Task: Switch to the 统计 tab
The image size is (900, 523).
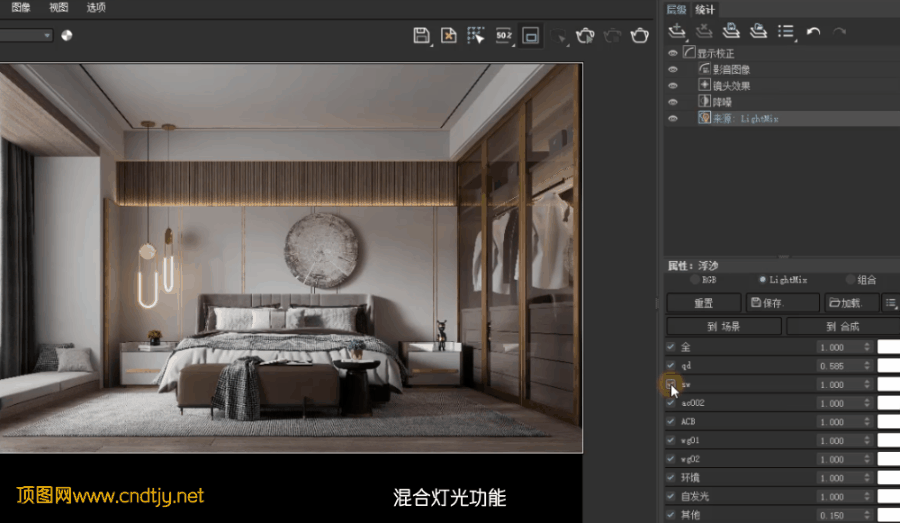Action: [705, 9]
